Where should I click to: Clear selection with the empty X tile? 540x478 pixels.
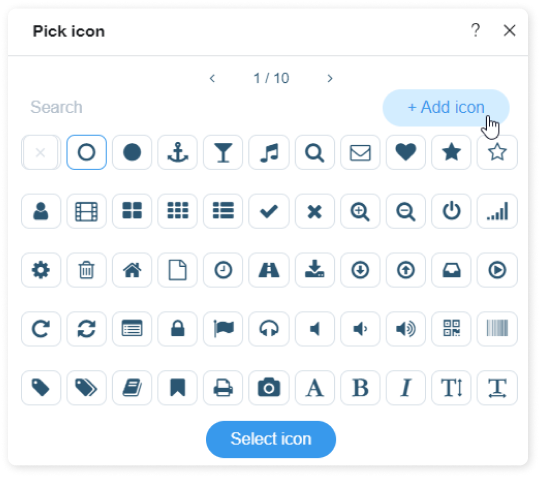41,152
